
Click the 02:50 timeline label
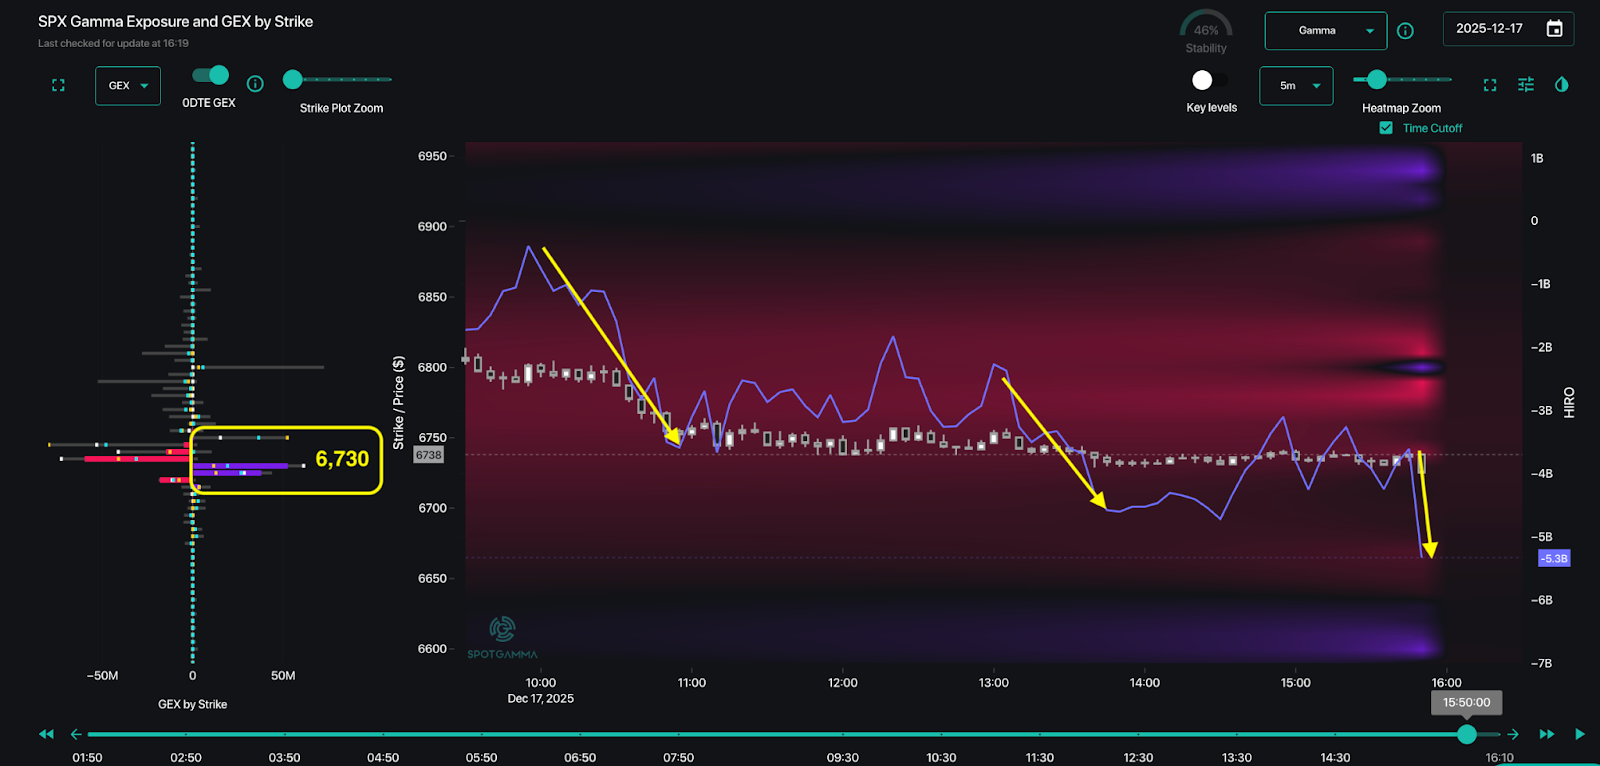tap(186, 758)
